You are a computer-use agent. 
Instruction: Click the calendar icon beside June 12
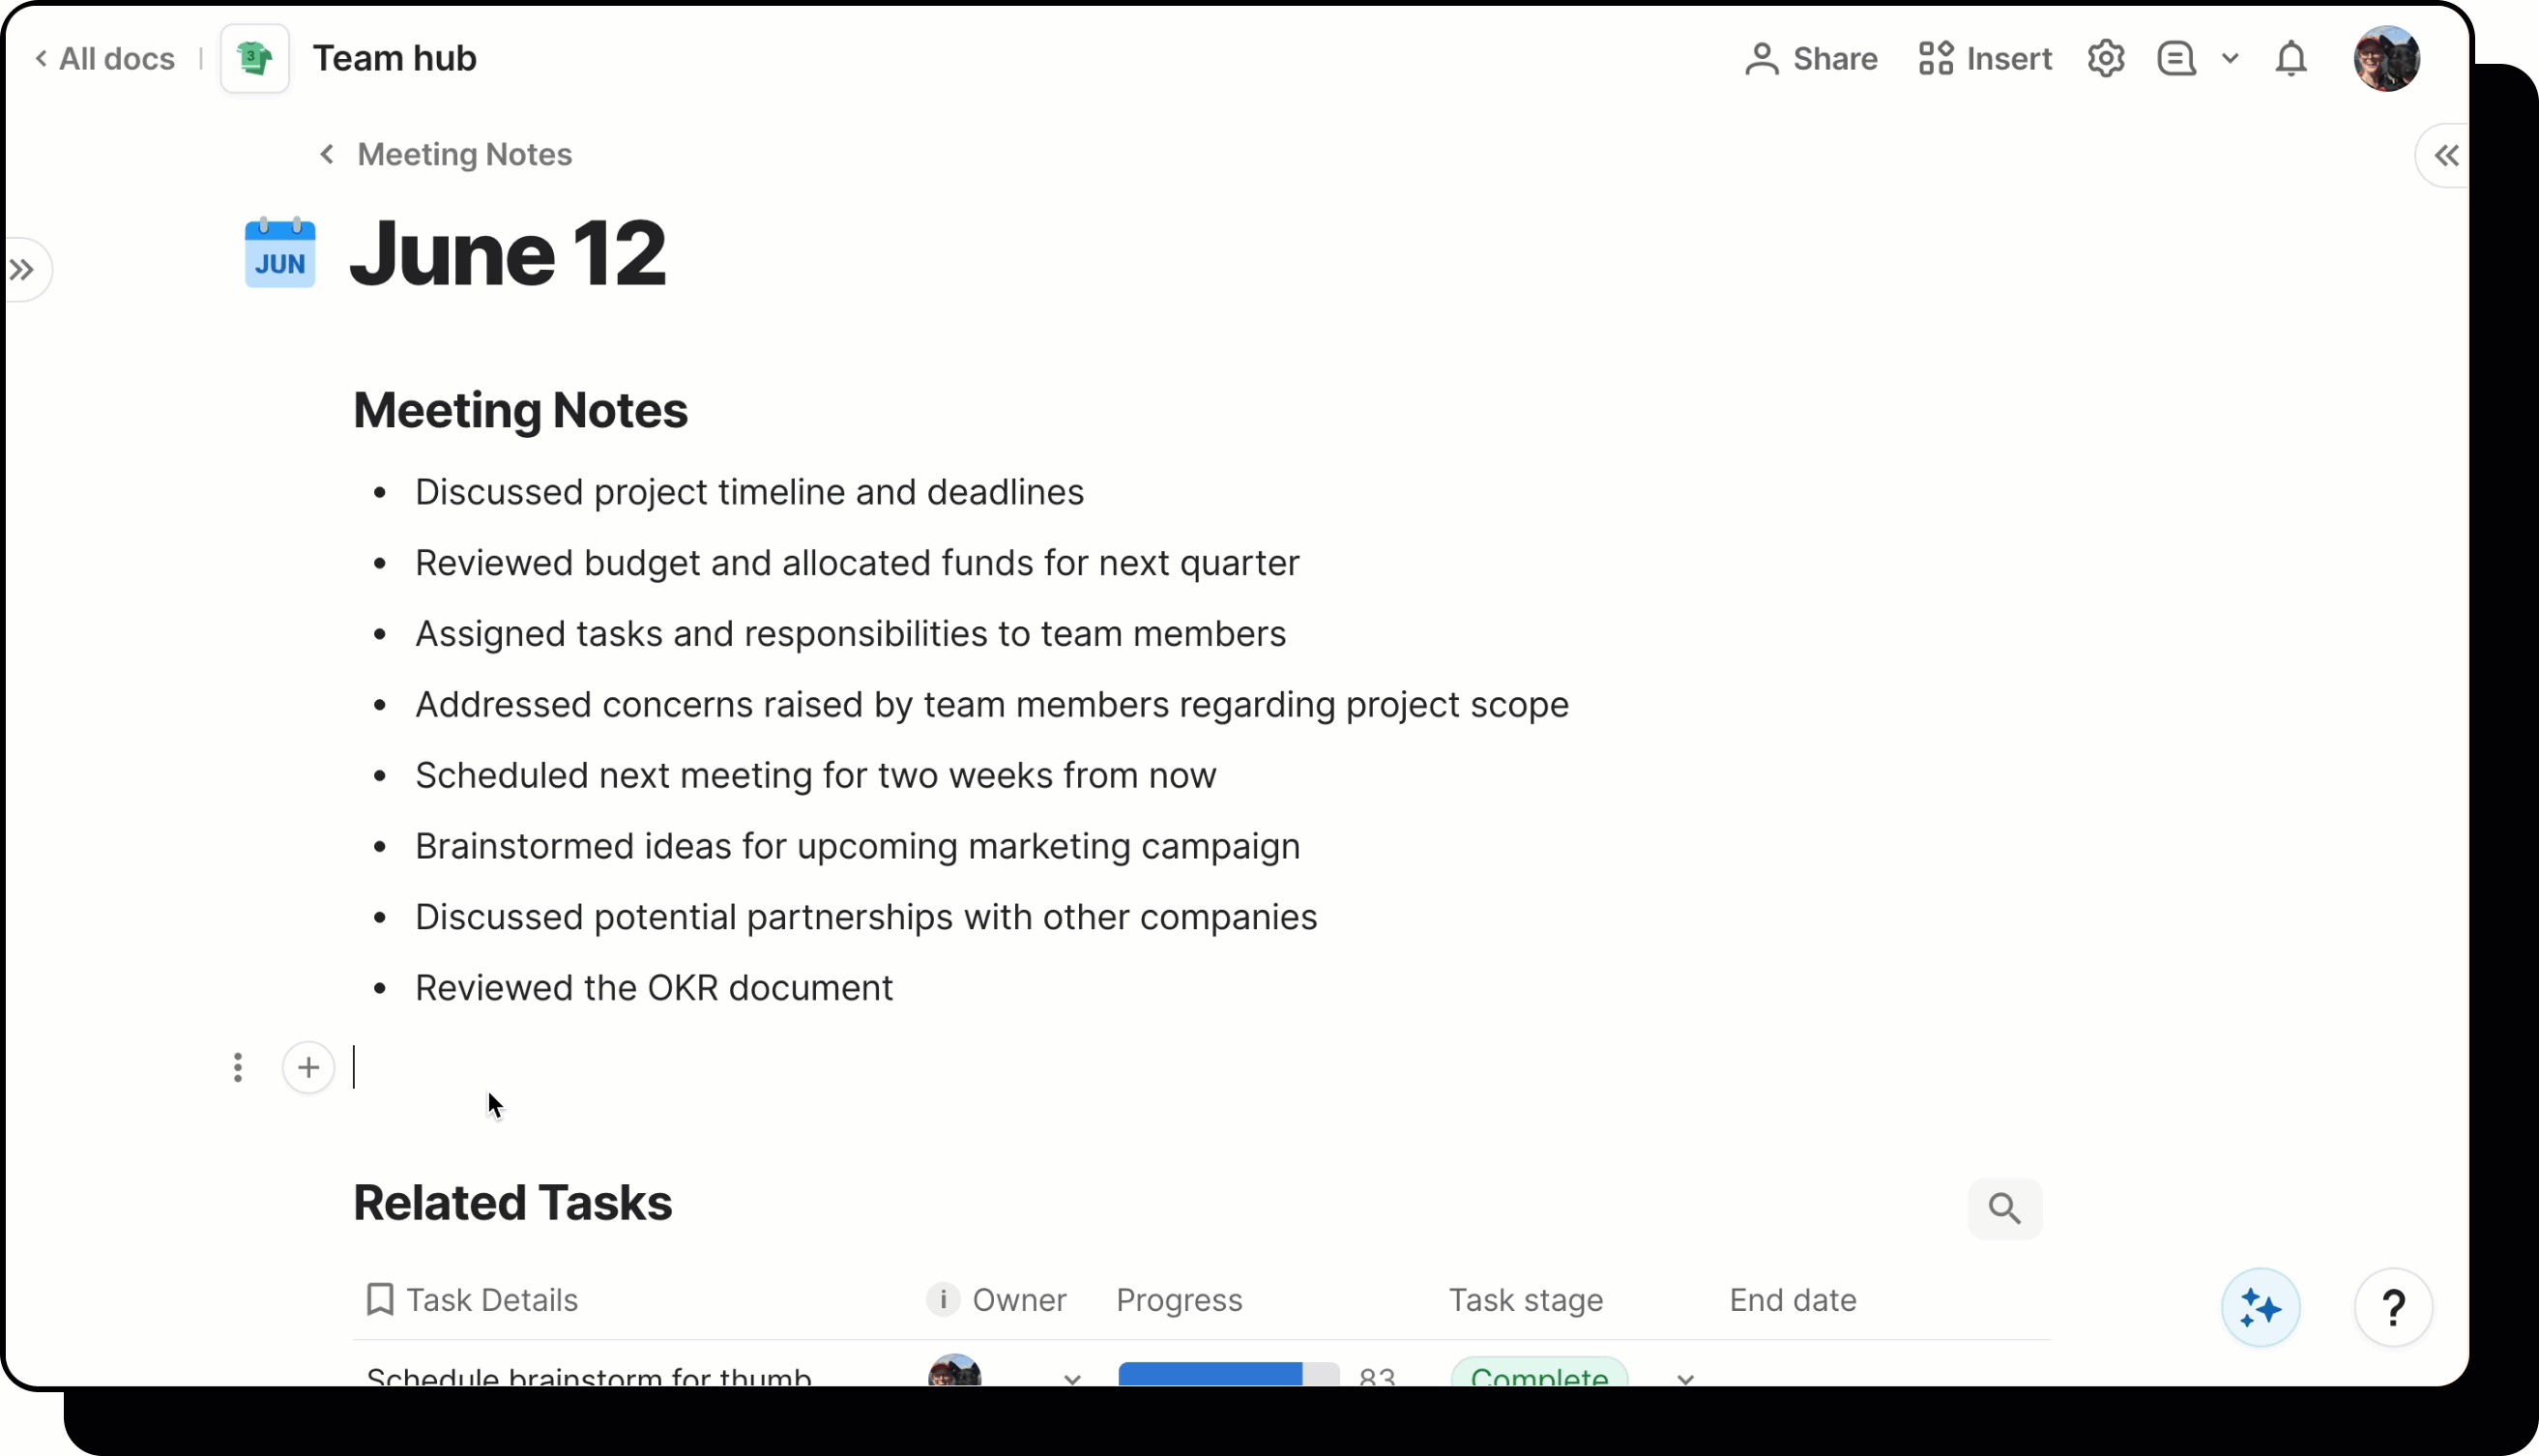tap(279, 253)
